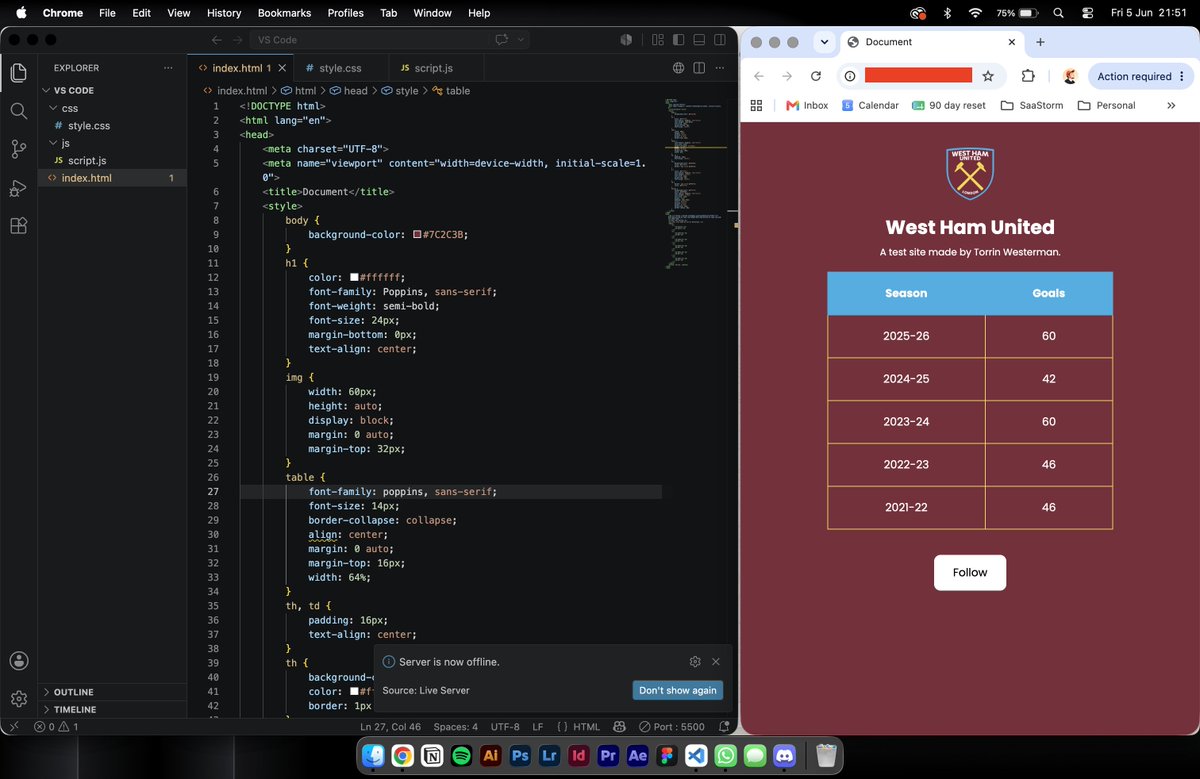Open Chrome Extensions puzzle icon
The width and height of the screenshot is (1200, 779).
point(1028,76)
